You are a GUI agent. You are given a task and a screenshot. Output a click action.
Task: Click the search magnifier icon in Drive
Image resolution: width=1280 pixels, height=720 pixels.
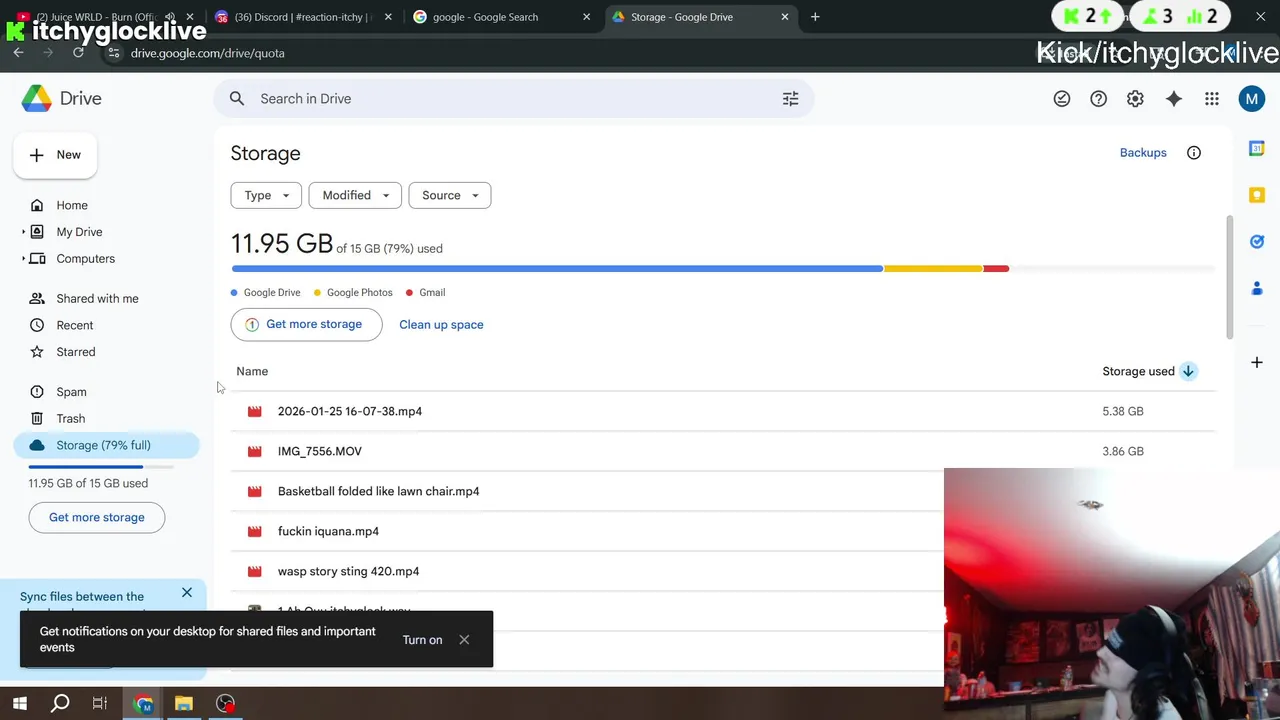(237, 98)
